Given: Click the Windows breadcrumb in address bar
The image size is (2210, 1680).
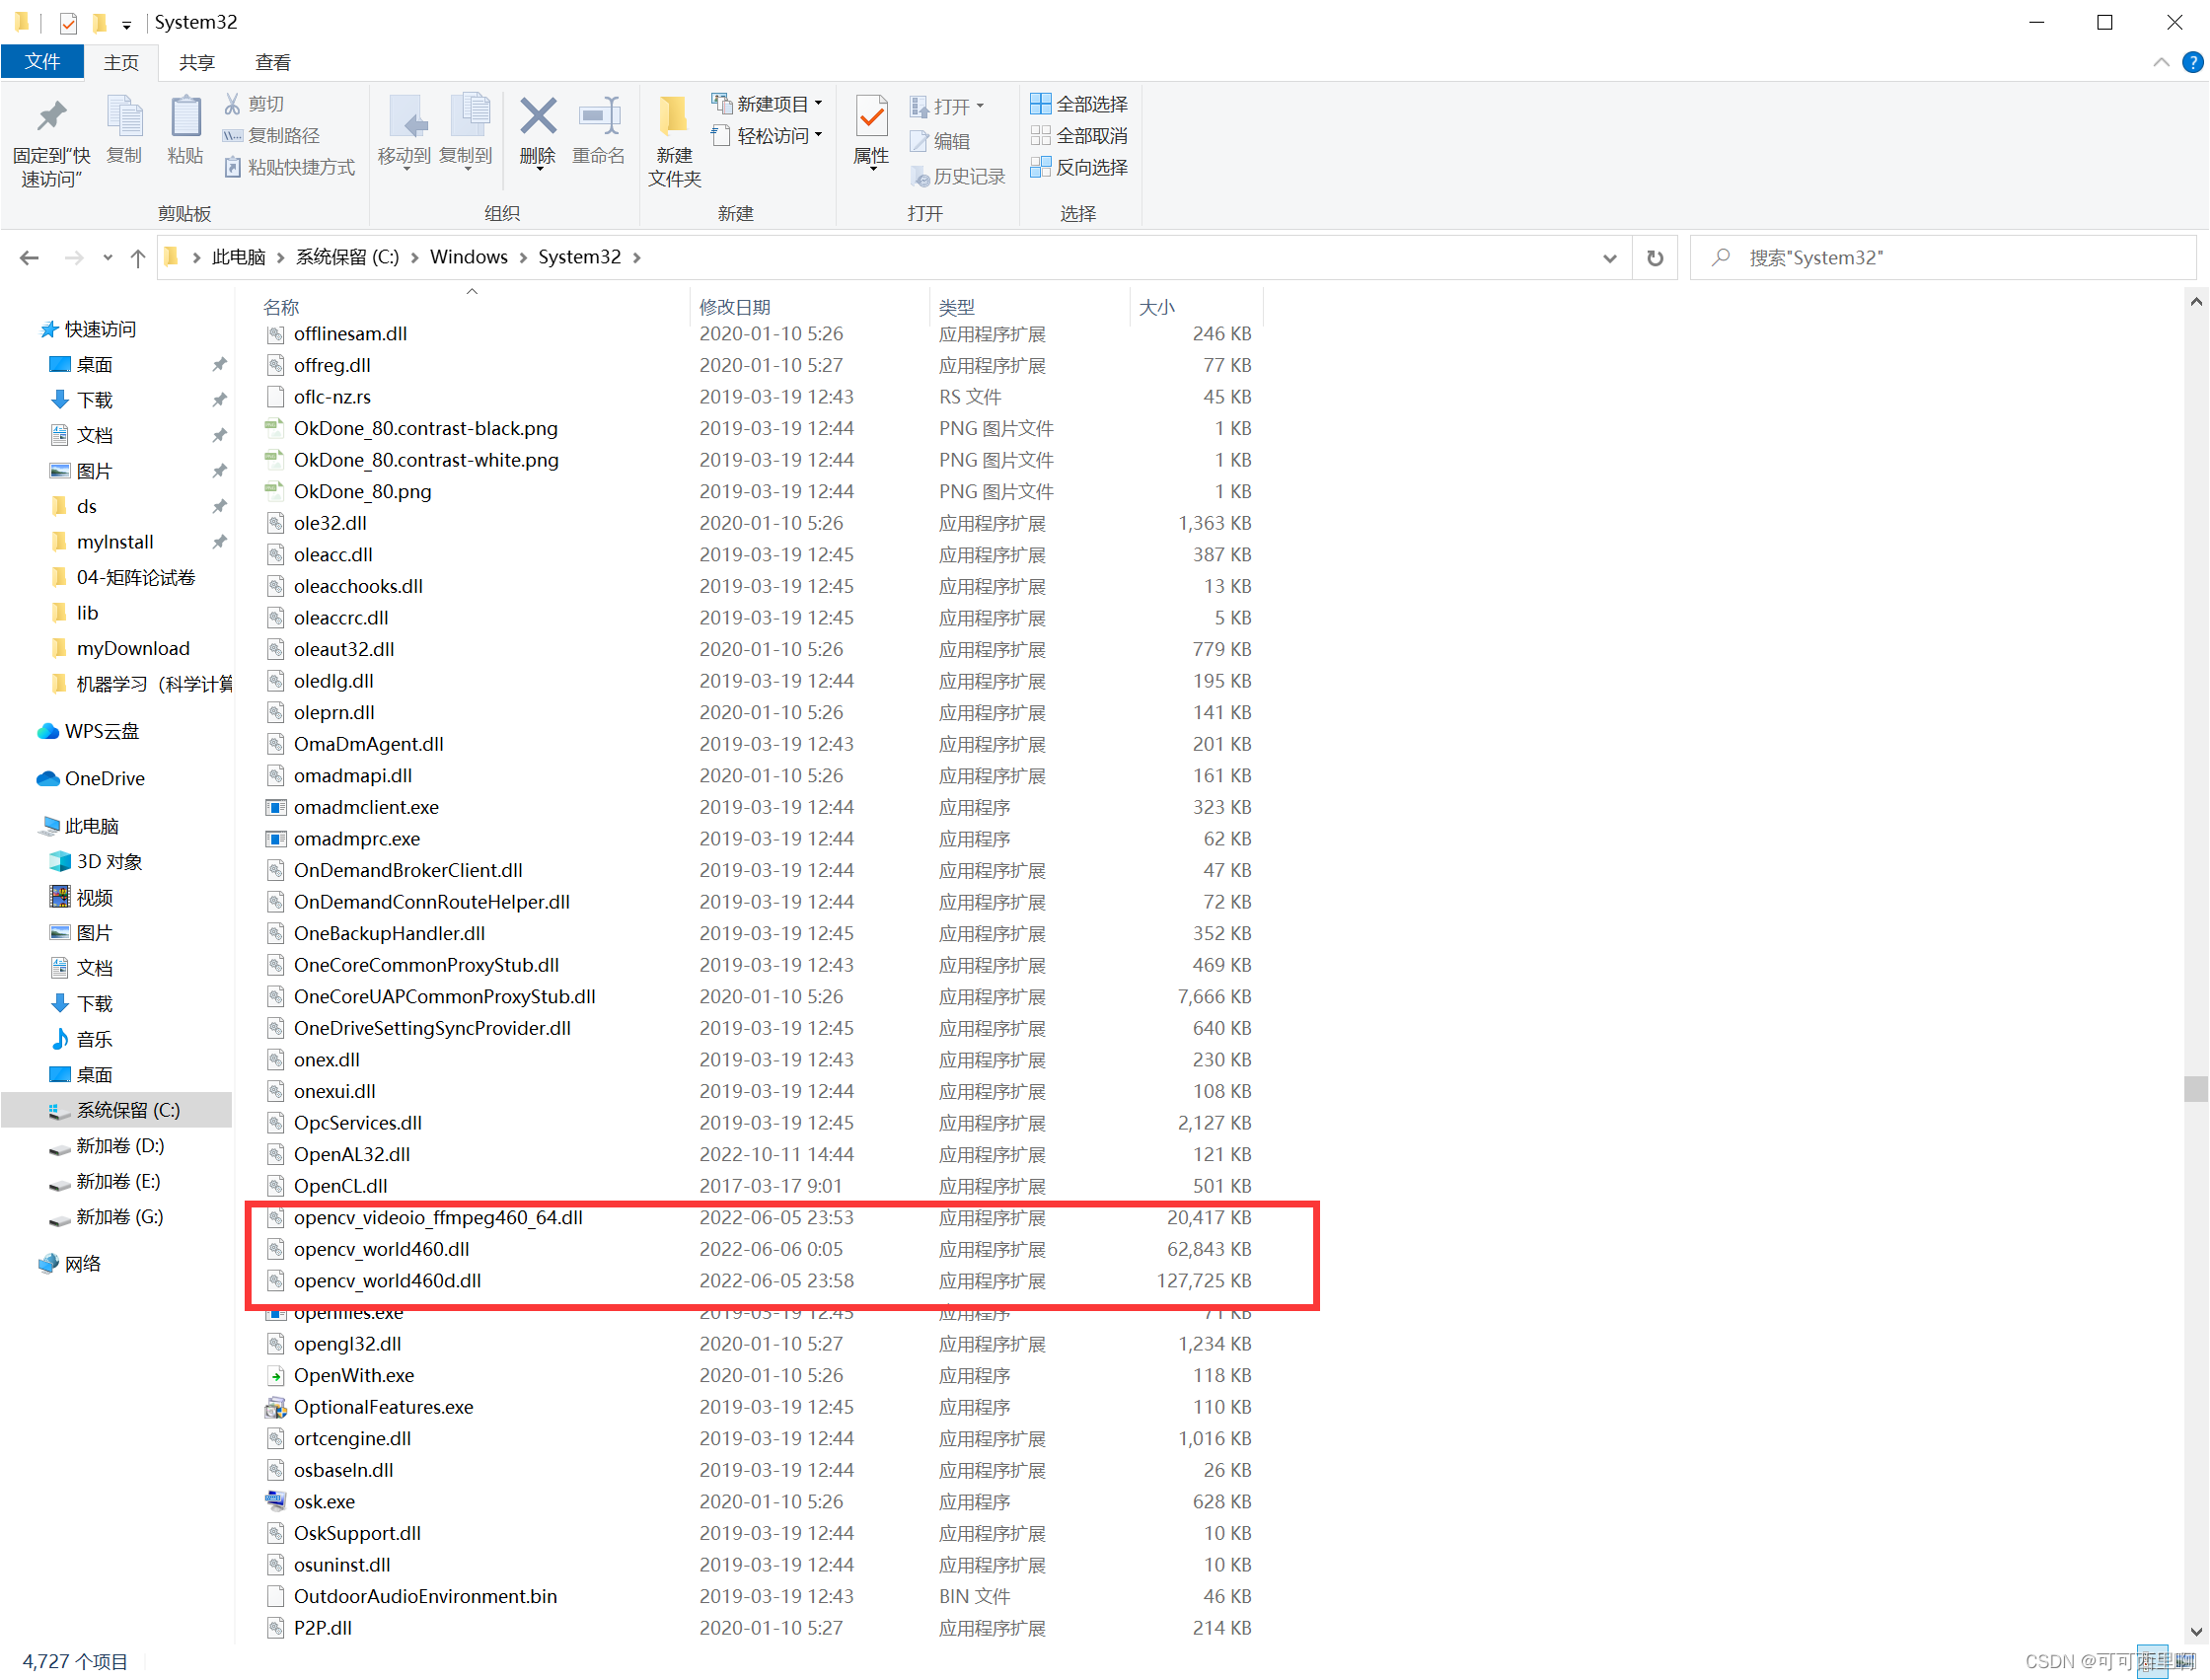Looking at the screenshot, I should (468, 257).
